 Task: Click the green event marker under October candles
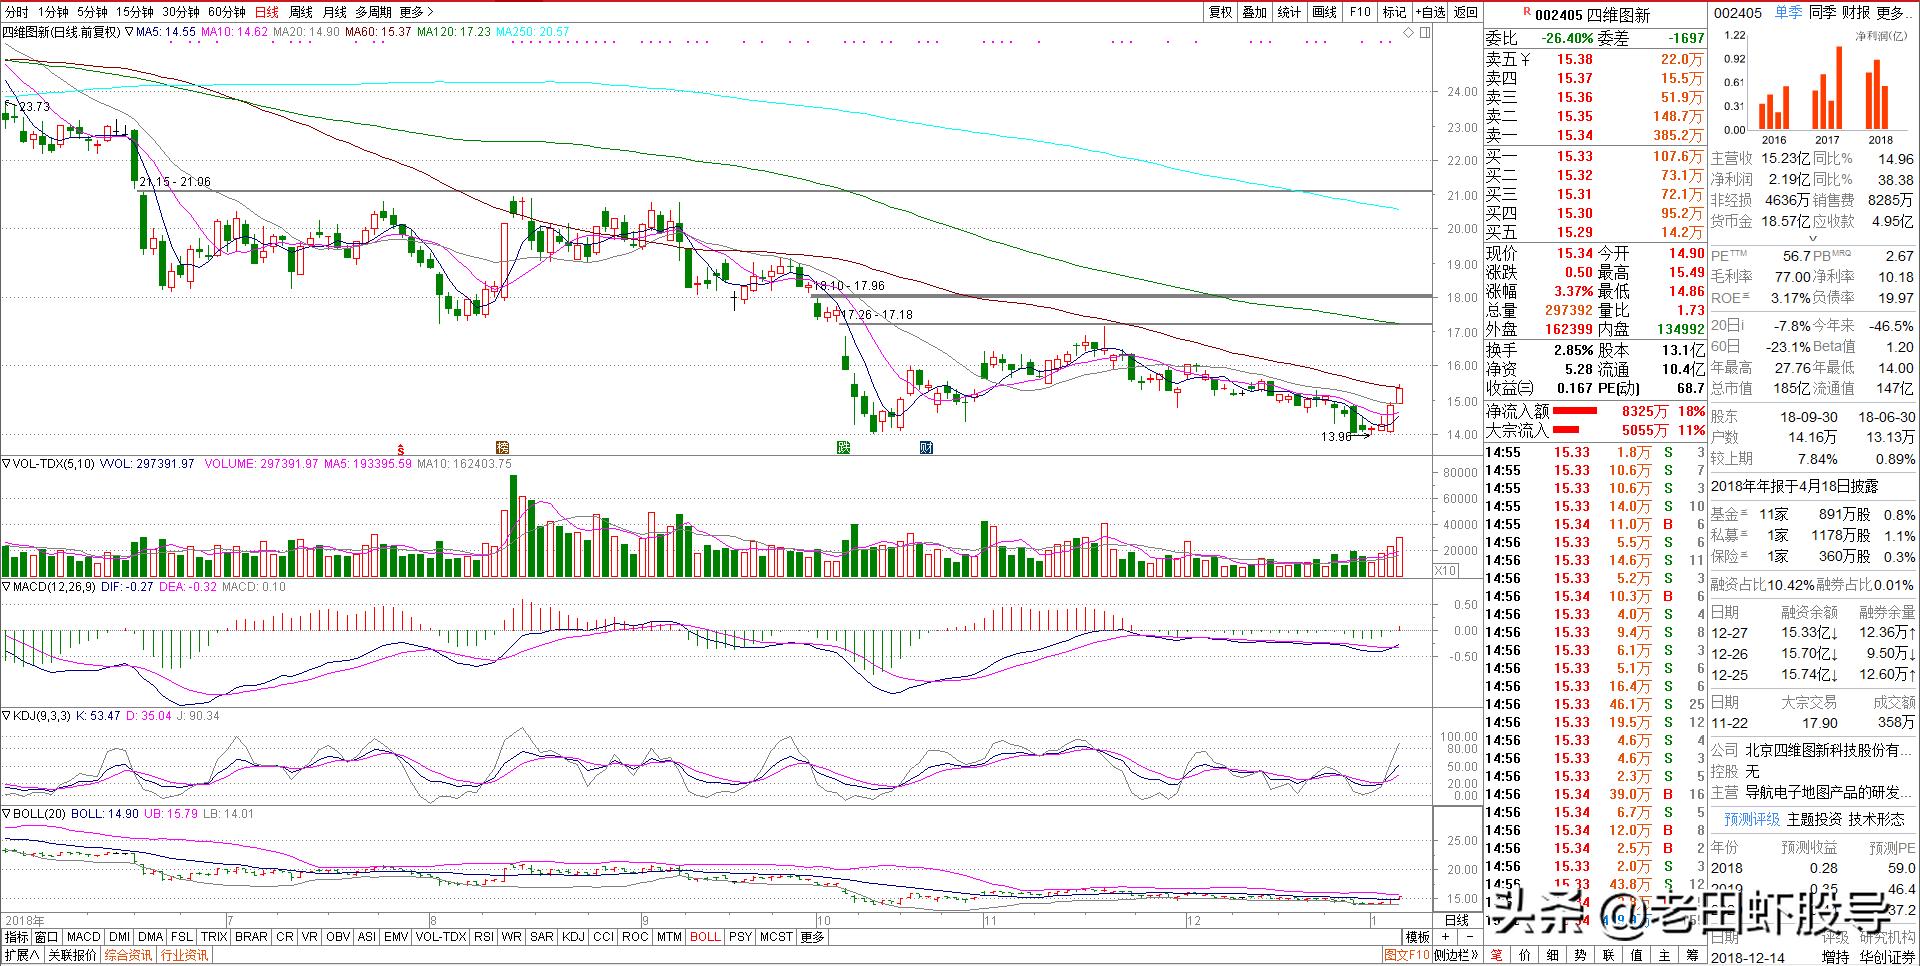[x=843, y=447]
